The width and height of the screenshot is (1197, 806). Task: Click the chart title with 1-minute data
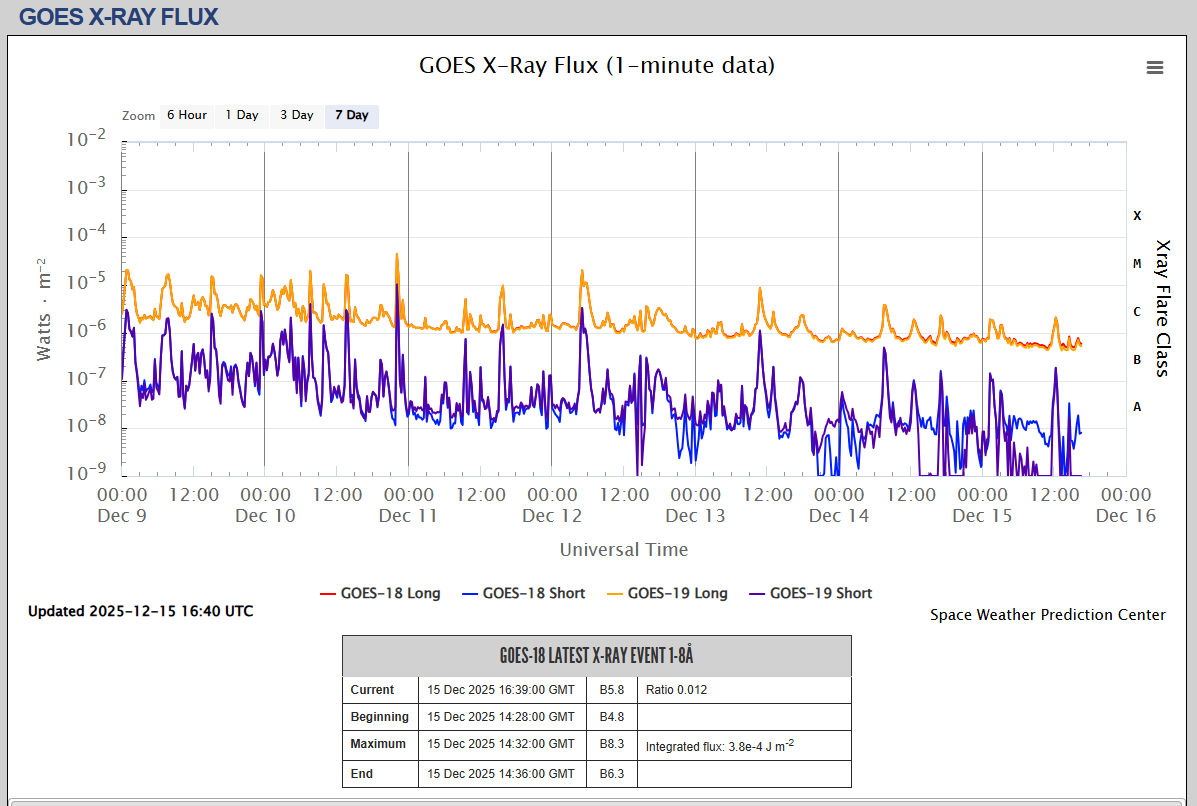[x=597, y=66]
